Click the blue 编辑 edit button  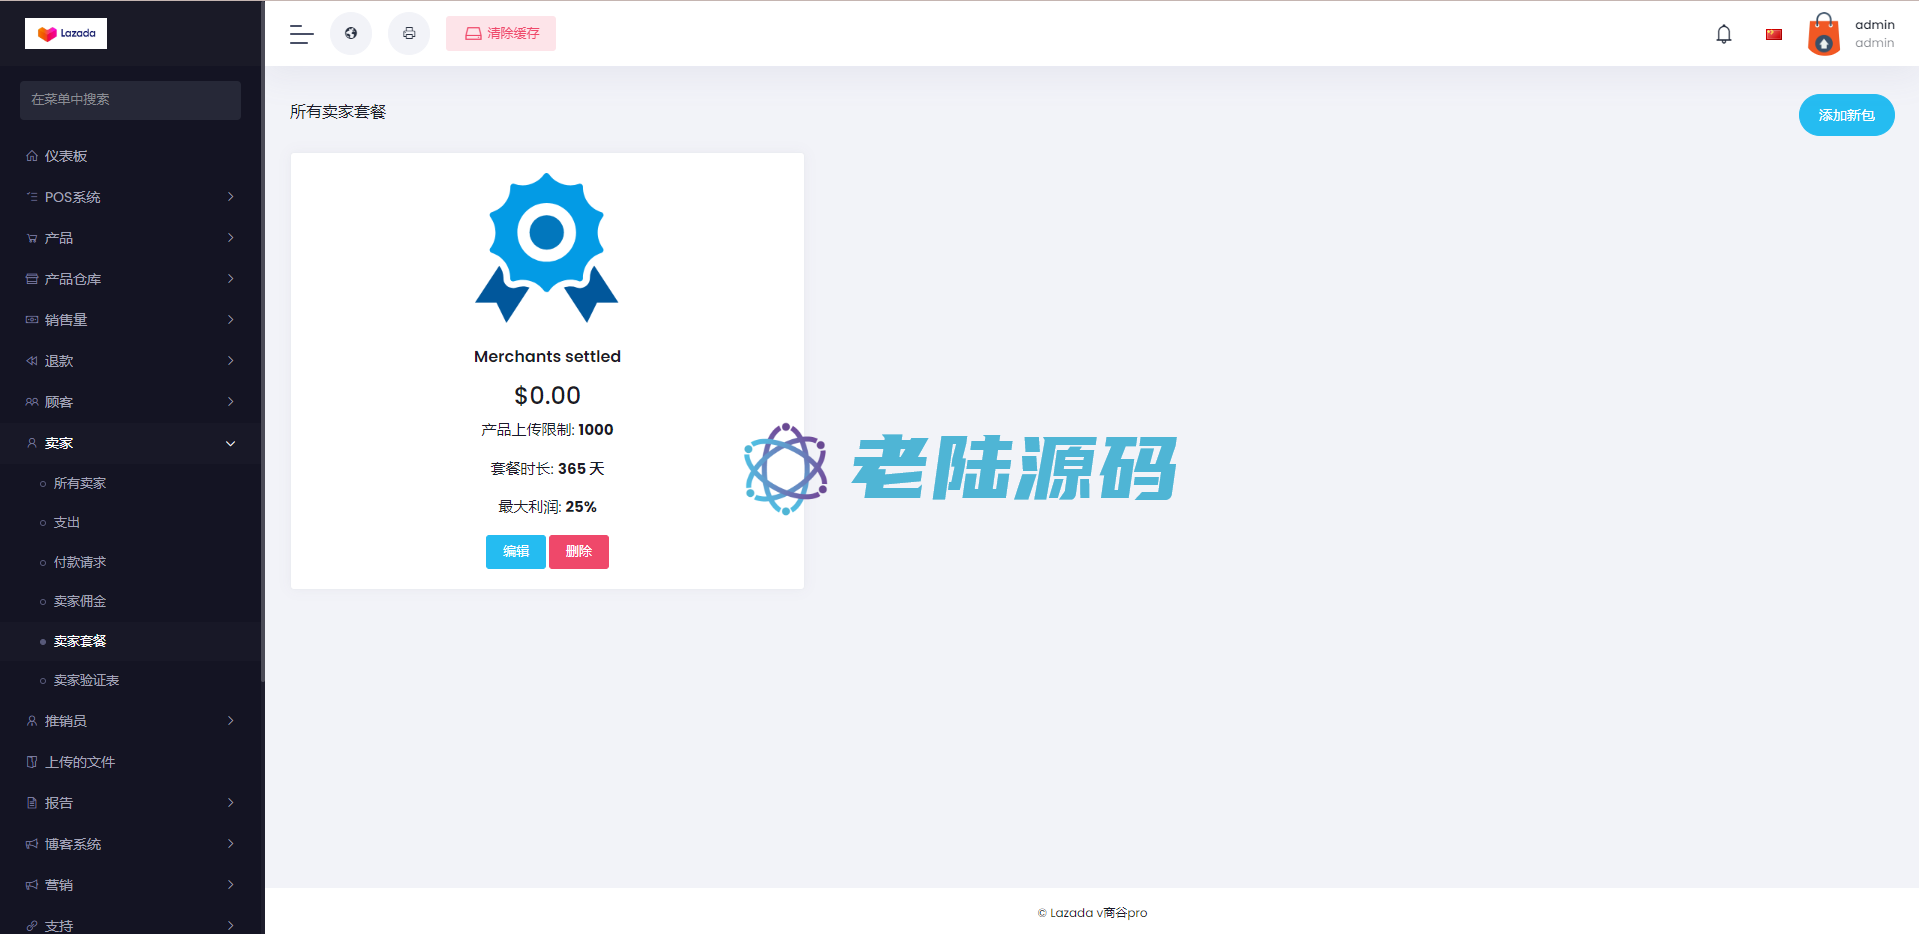[x=515, y=552]
